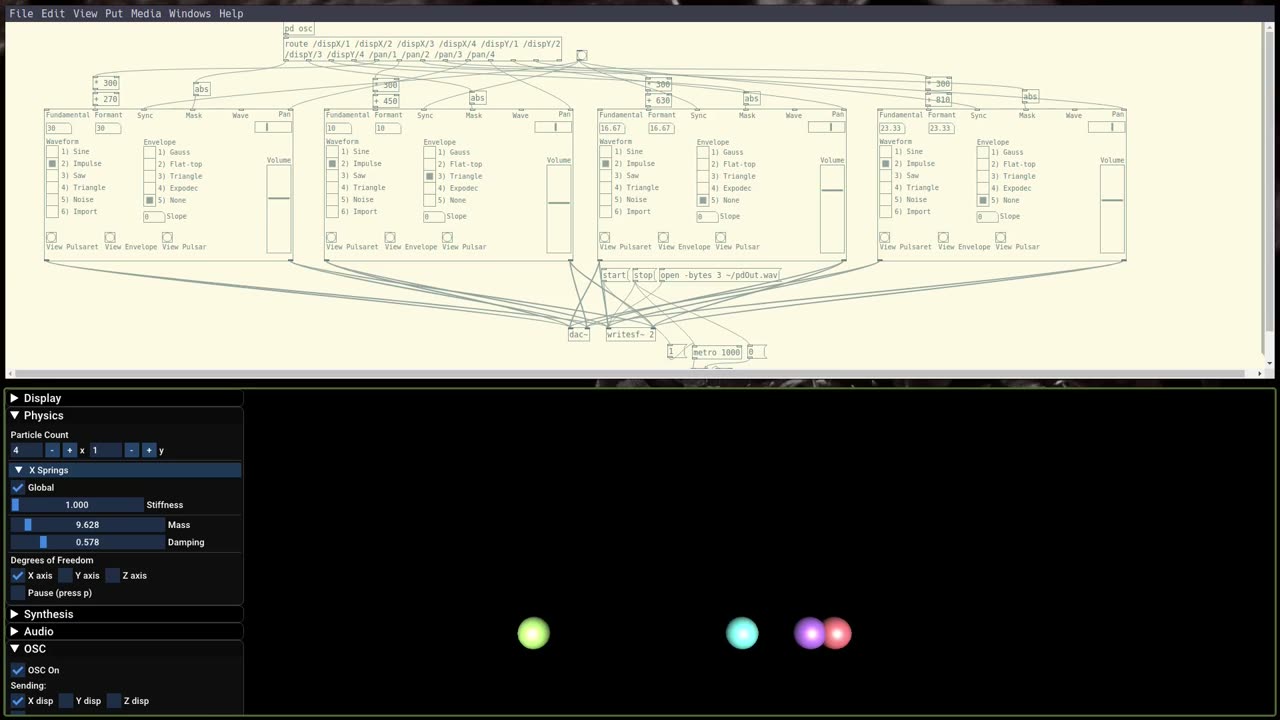Screen dimensions: 1280x720
Task: Open the Media menu
Action: (x=146, y=13)
